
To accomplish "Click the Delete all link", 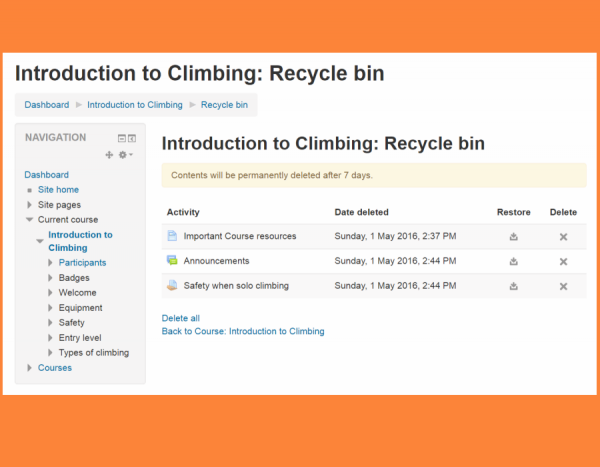I will (x=181, y=318).
